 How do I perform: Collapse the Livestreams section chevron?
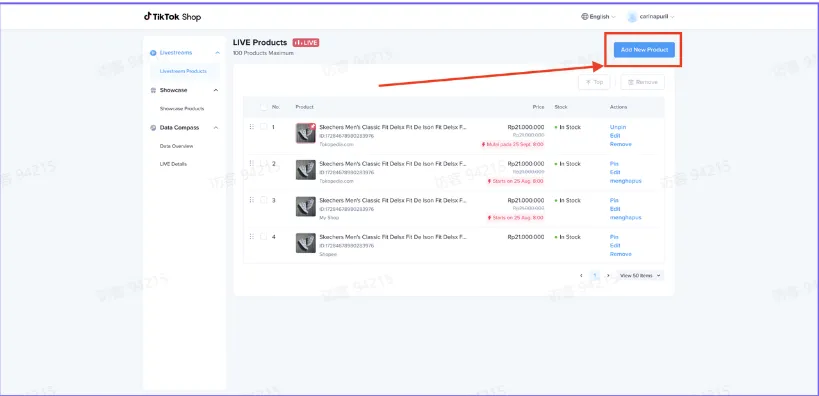(x=217, y=53)
